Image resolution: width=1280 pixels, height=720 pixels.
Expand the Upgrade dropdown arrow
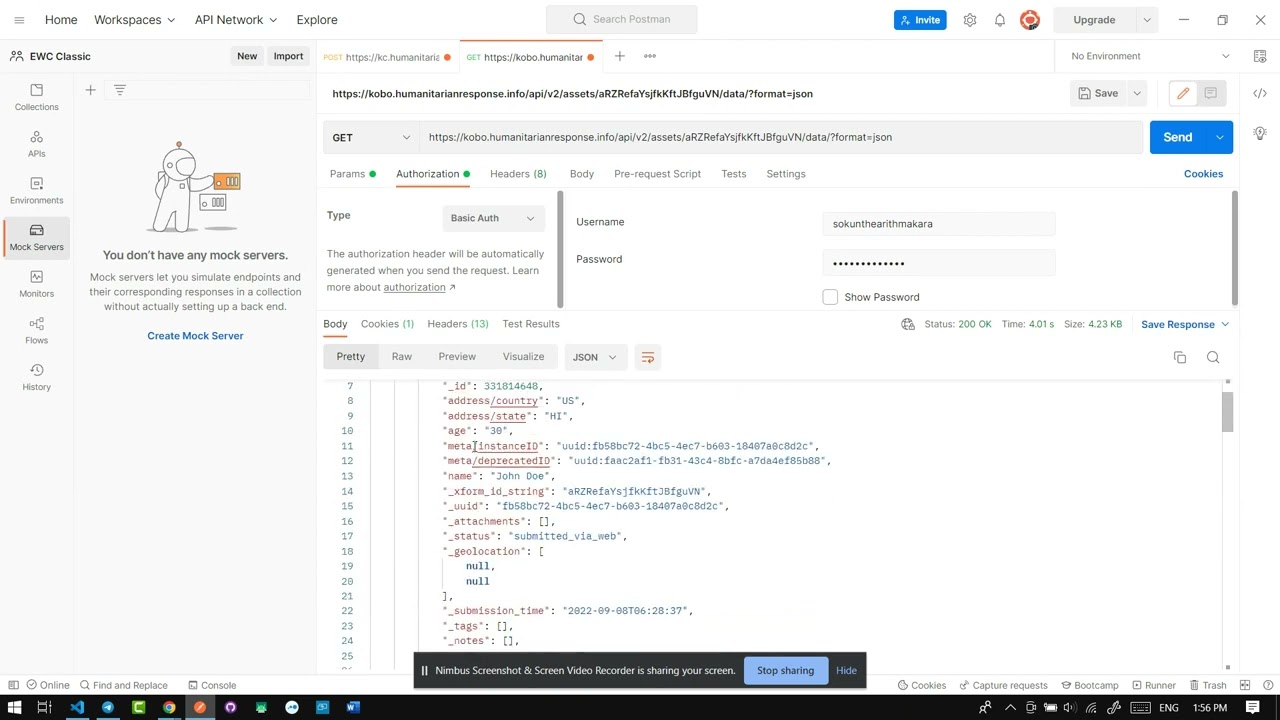point(1147,20)
